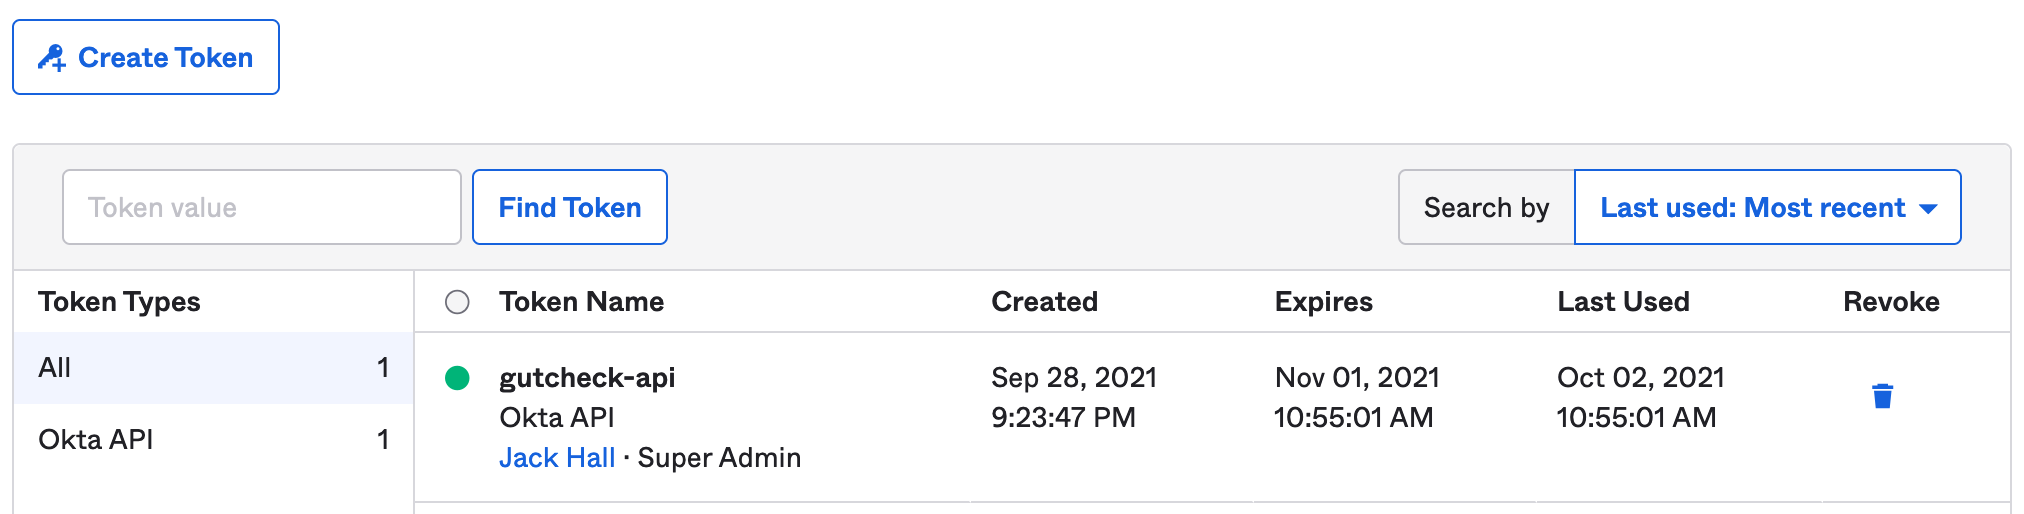Image resolution: width=2024 pixels, height=514 pixels.
Task: Click the Revoke column header
Action: click(x=1891, y=302)
